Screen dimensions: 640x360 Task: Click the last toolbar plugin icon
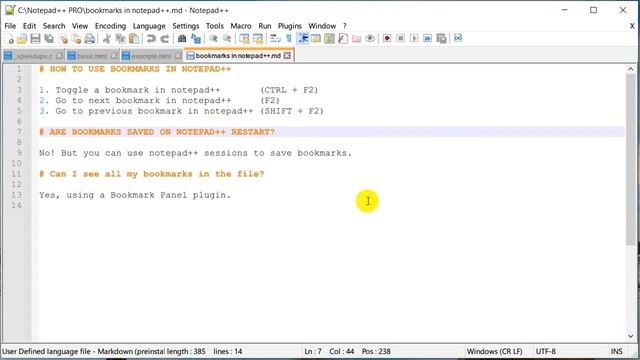(458, 38)
